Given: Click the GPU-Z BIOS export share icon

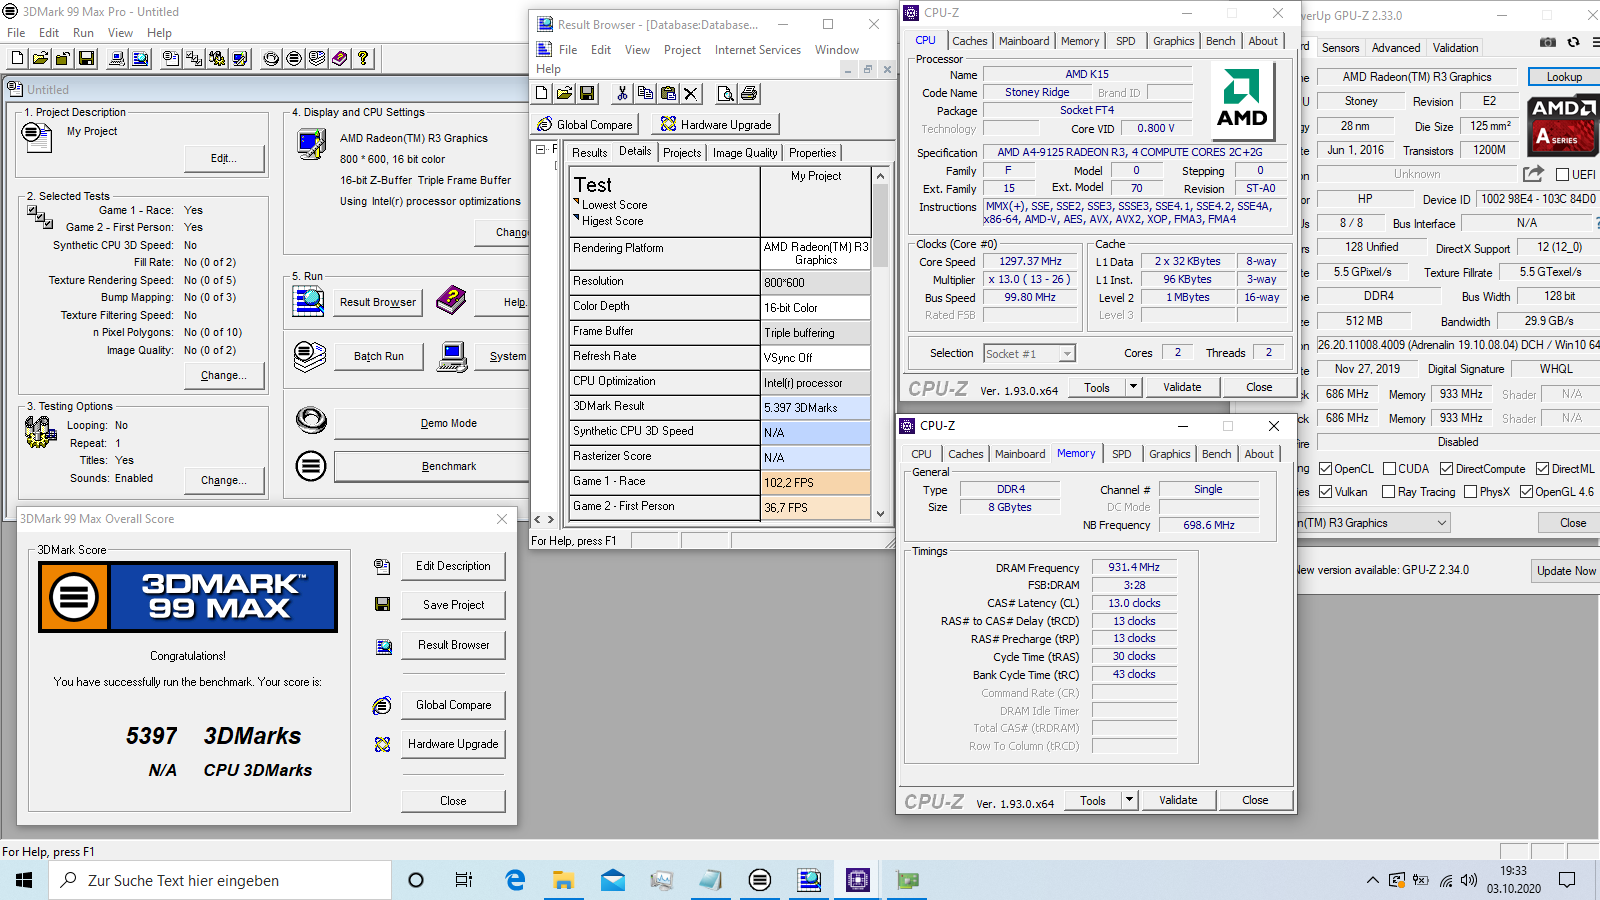Looking at the screenshot, I should pyautogui.click(x=1533, y=174).
